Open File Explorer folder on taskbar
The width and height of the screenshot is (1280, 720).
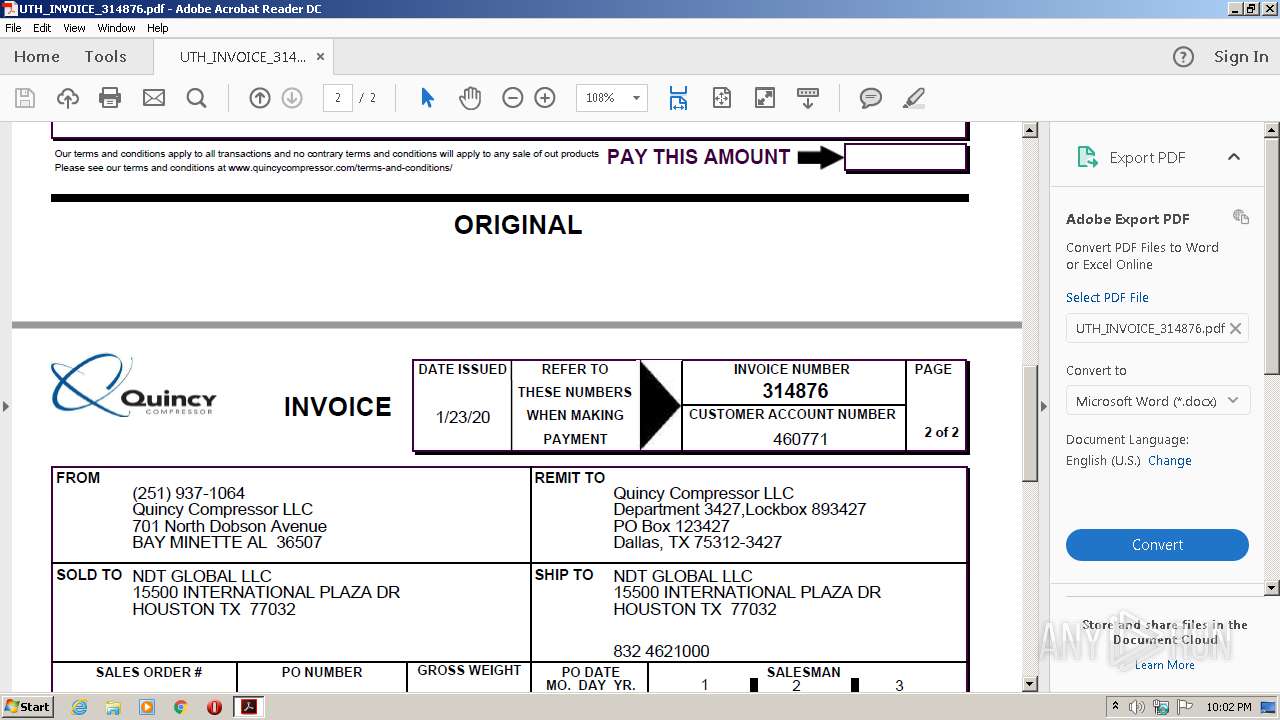pos(113,707)
